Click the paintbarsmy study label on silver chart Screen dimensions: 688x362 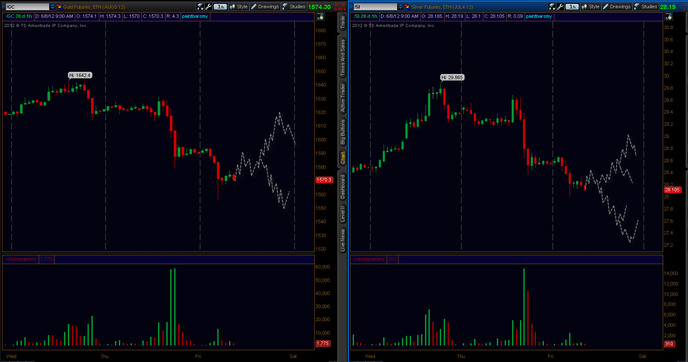tap(539, 16)
